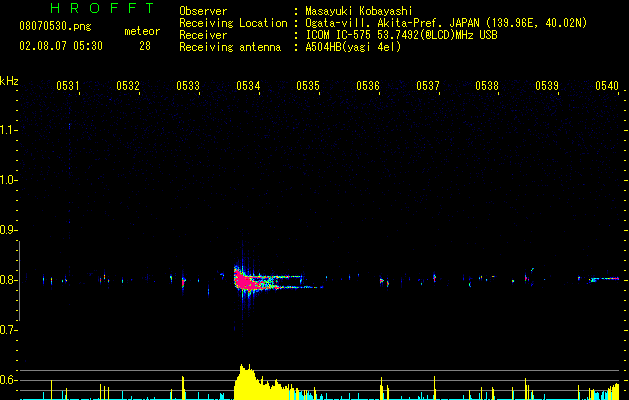Click the 0.7 kHz axis label

(x=7, y=330)
